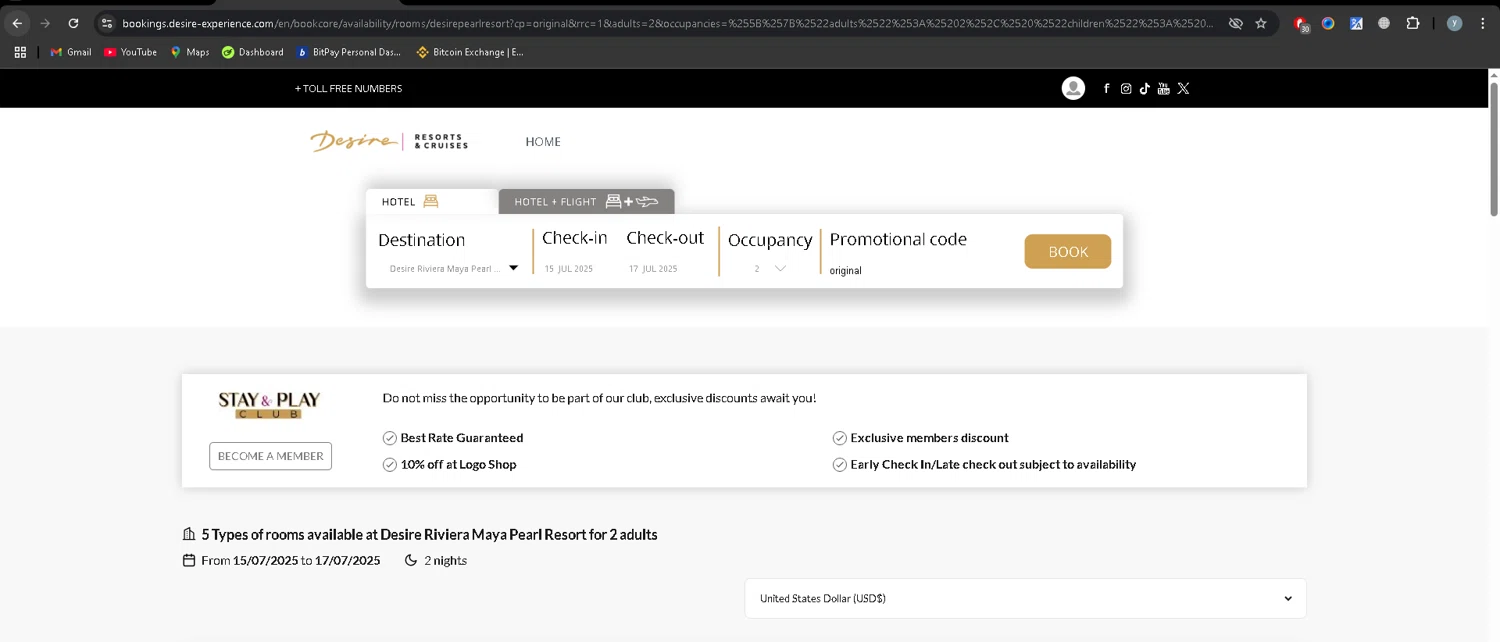The image size is (1500, 642).
Task: Open the BitPay Personal Dashboard bookmark
Action: pos(349,52)
